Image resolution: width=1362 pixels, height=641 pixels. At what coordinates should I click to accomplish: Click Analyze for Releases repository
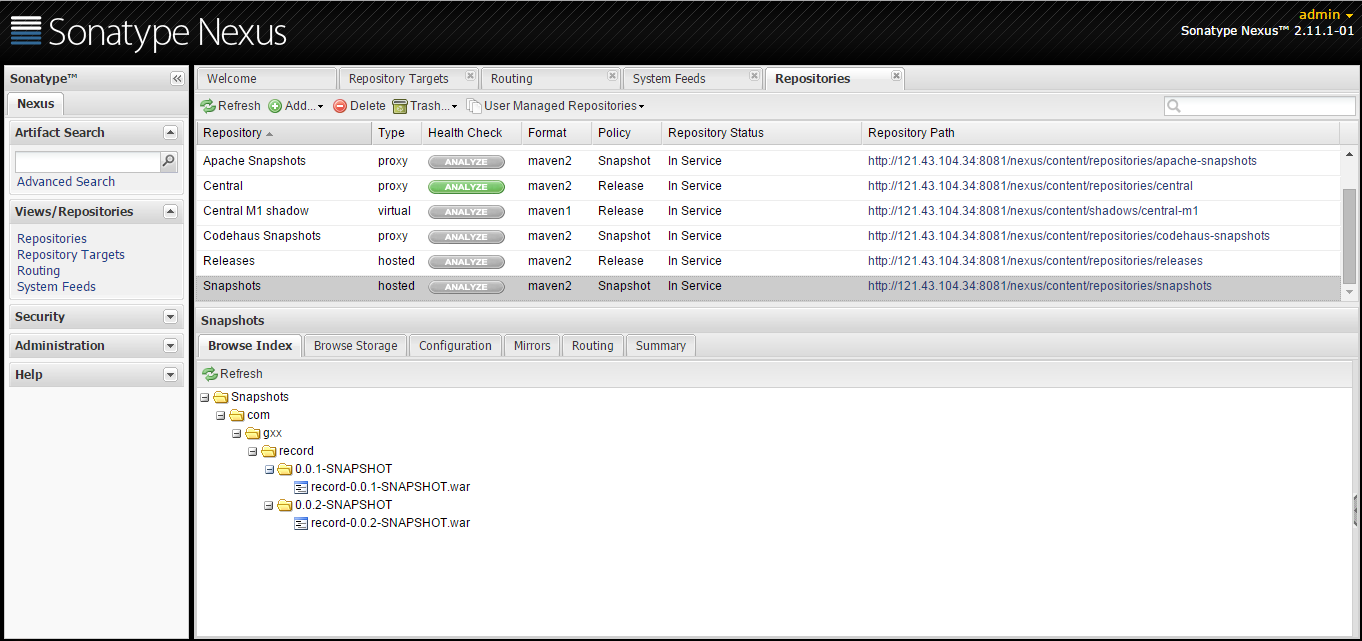pyautogui.click(x=466, y=262)
